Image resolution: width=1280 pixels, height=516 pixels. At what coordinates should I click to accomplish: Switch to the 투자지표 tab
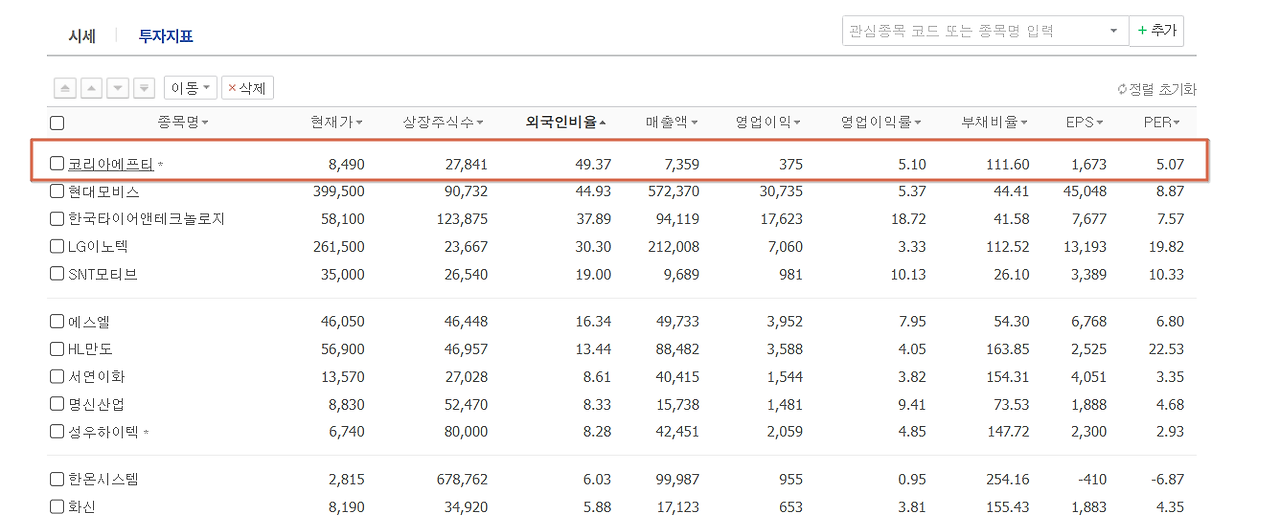[x=166, y=36]
